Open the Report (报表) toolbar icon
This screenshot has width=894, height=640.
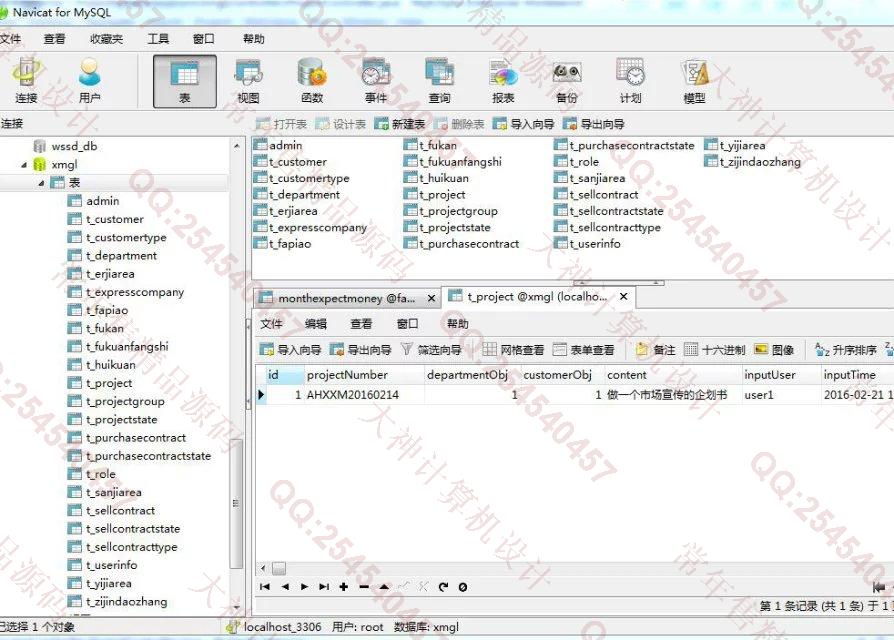(503, 81)
